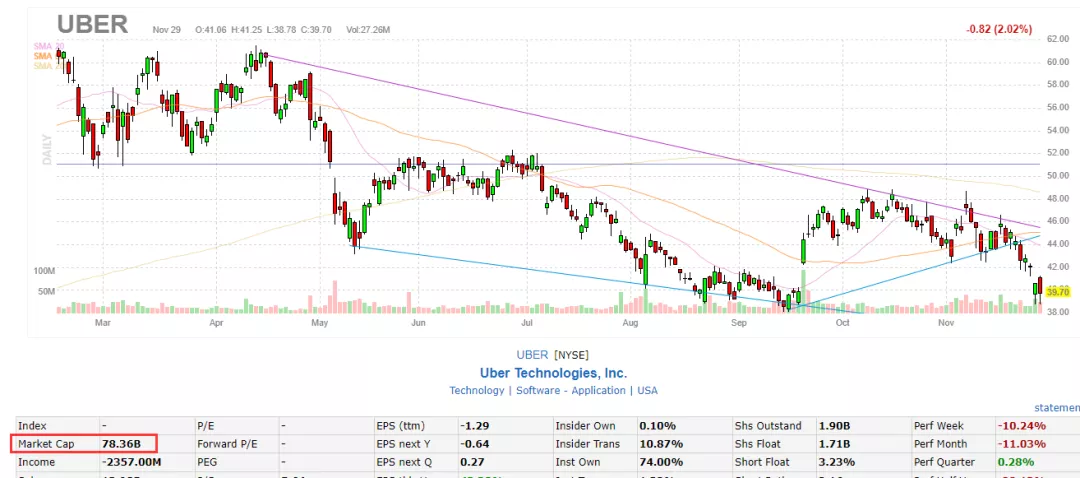
Task: Click the Perf Quarter label
Action: click(944, 461)
